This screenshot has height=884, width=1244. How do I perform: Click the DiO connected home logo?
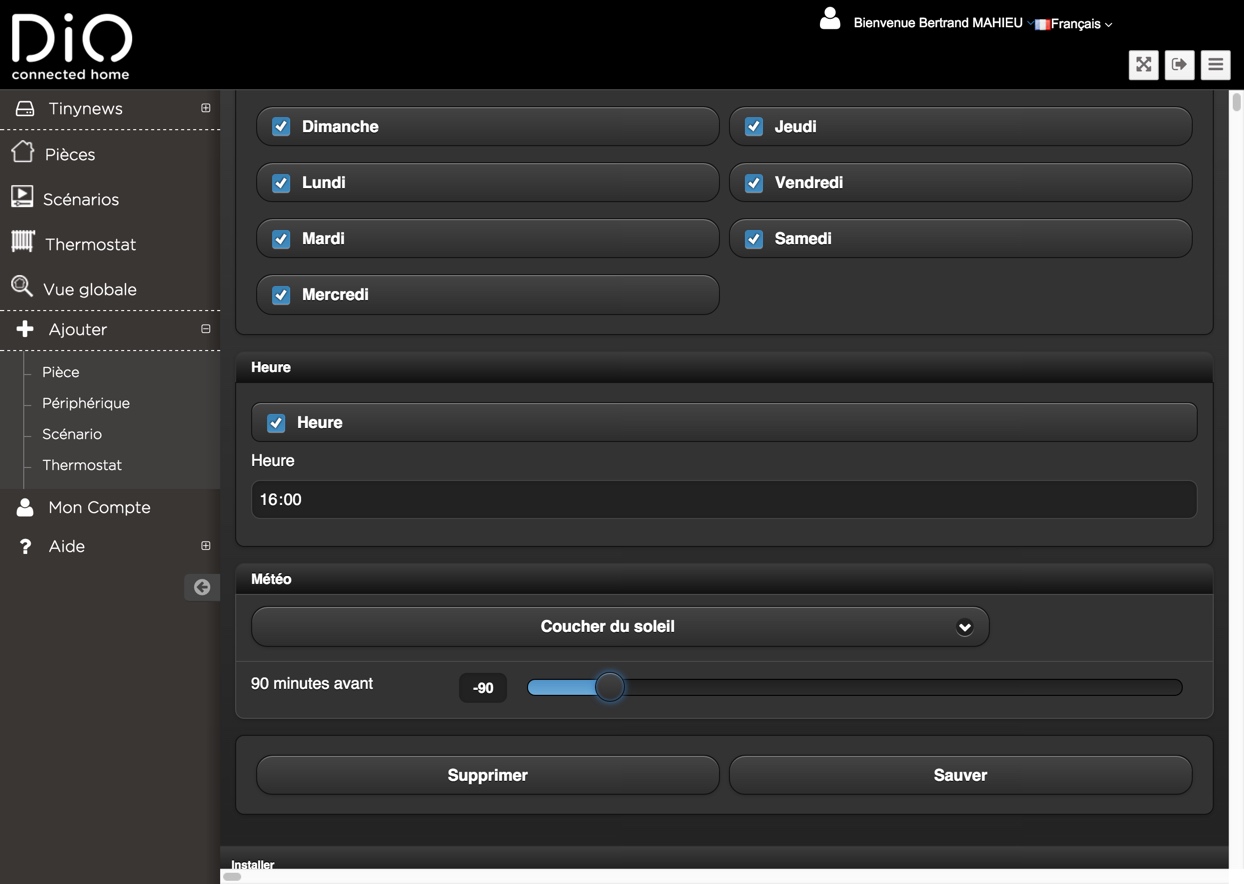tap(71, 46)
